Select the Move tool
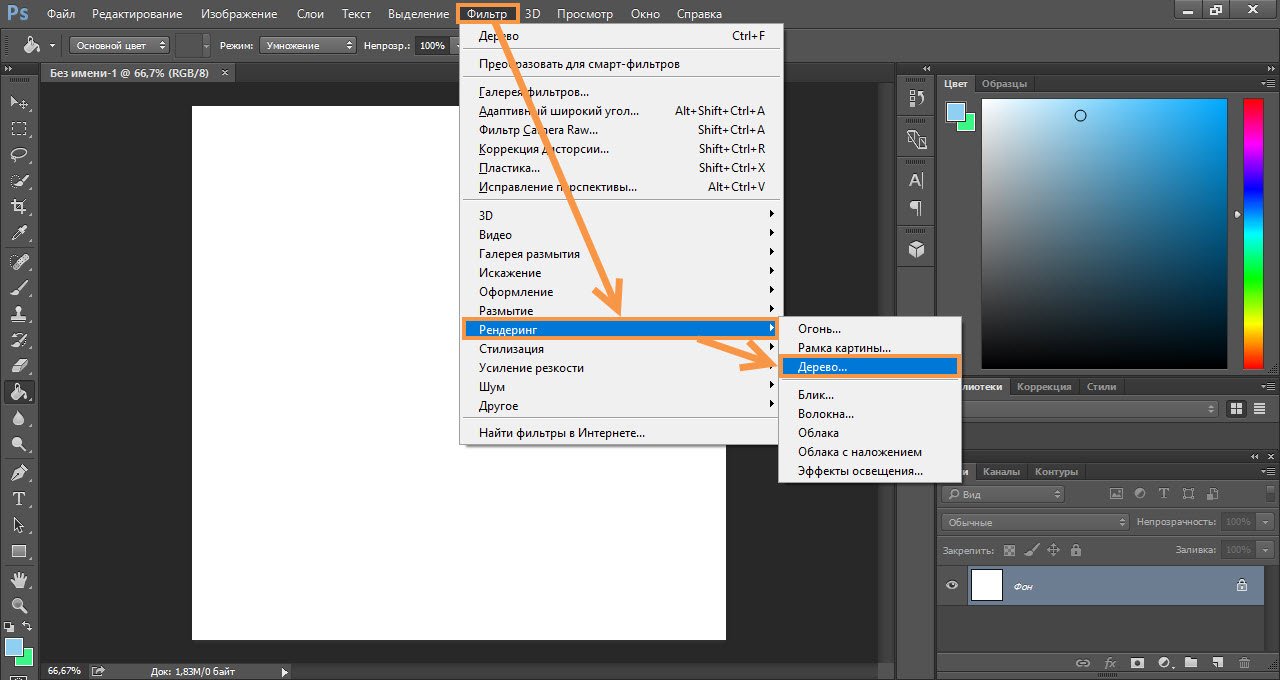The width and height of the screenshot is (1280, 680). [x=19, y=102]
